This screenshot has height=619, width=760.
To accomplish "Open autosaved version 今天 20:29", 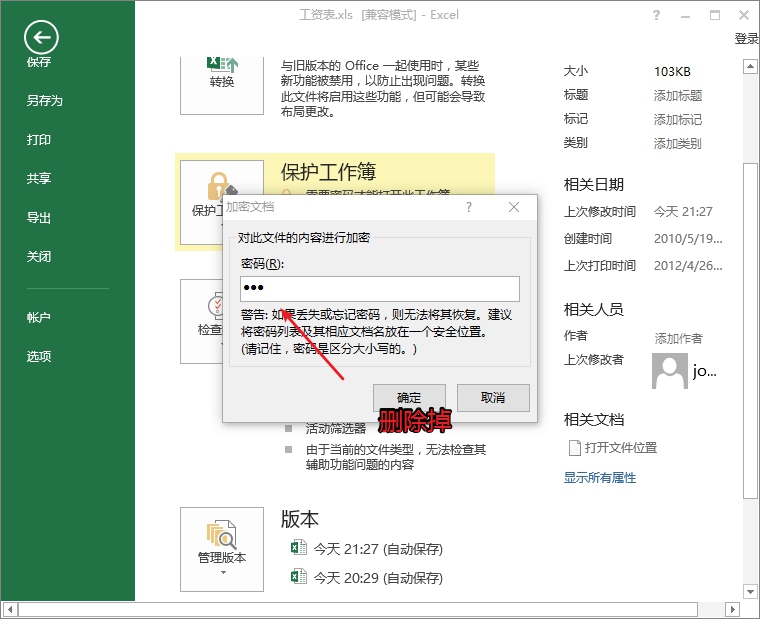I will [x=367, y=578].
